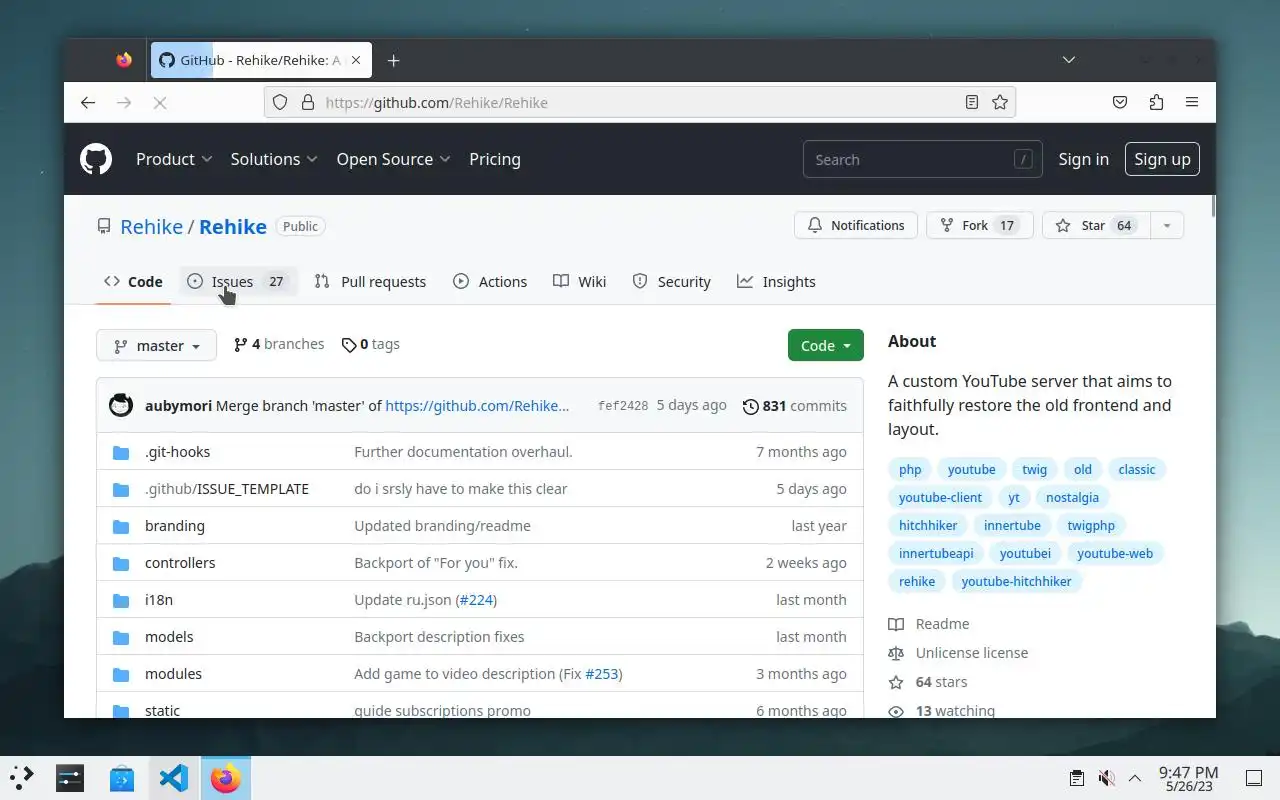Click the Sign in link

(x=1084, y=159)
